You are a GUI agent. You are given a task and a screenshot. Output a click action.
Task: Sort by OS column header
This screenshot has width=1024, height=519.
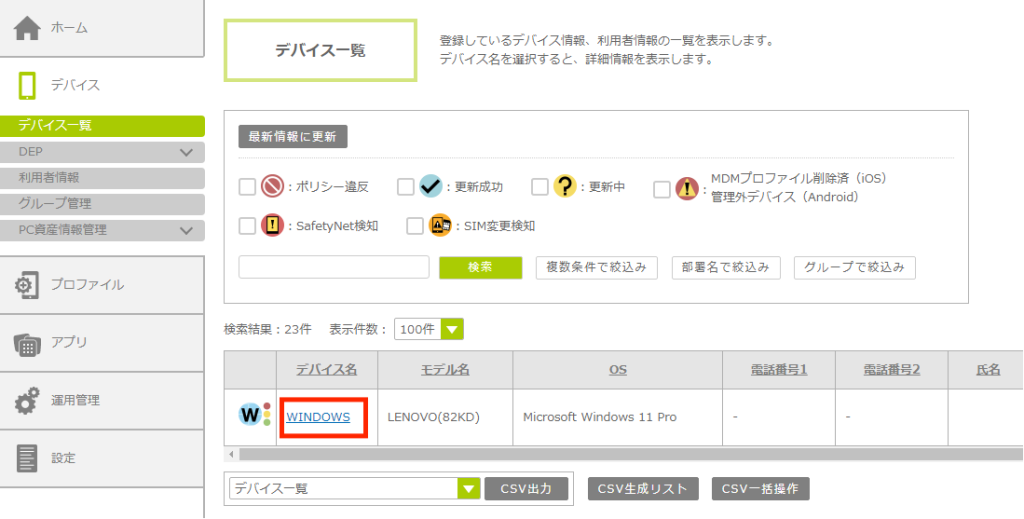tap(618, 370)
